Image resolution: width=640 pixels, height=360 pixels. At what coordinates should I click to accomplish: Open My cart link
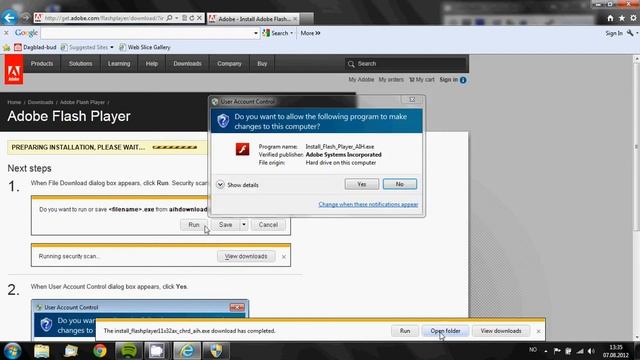click(x=422, y=80)
